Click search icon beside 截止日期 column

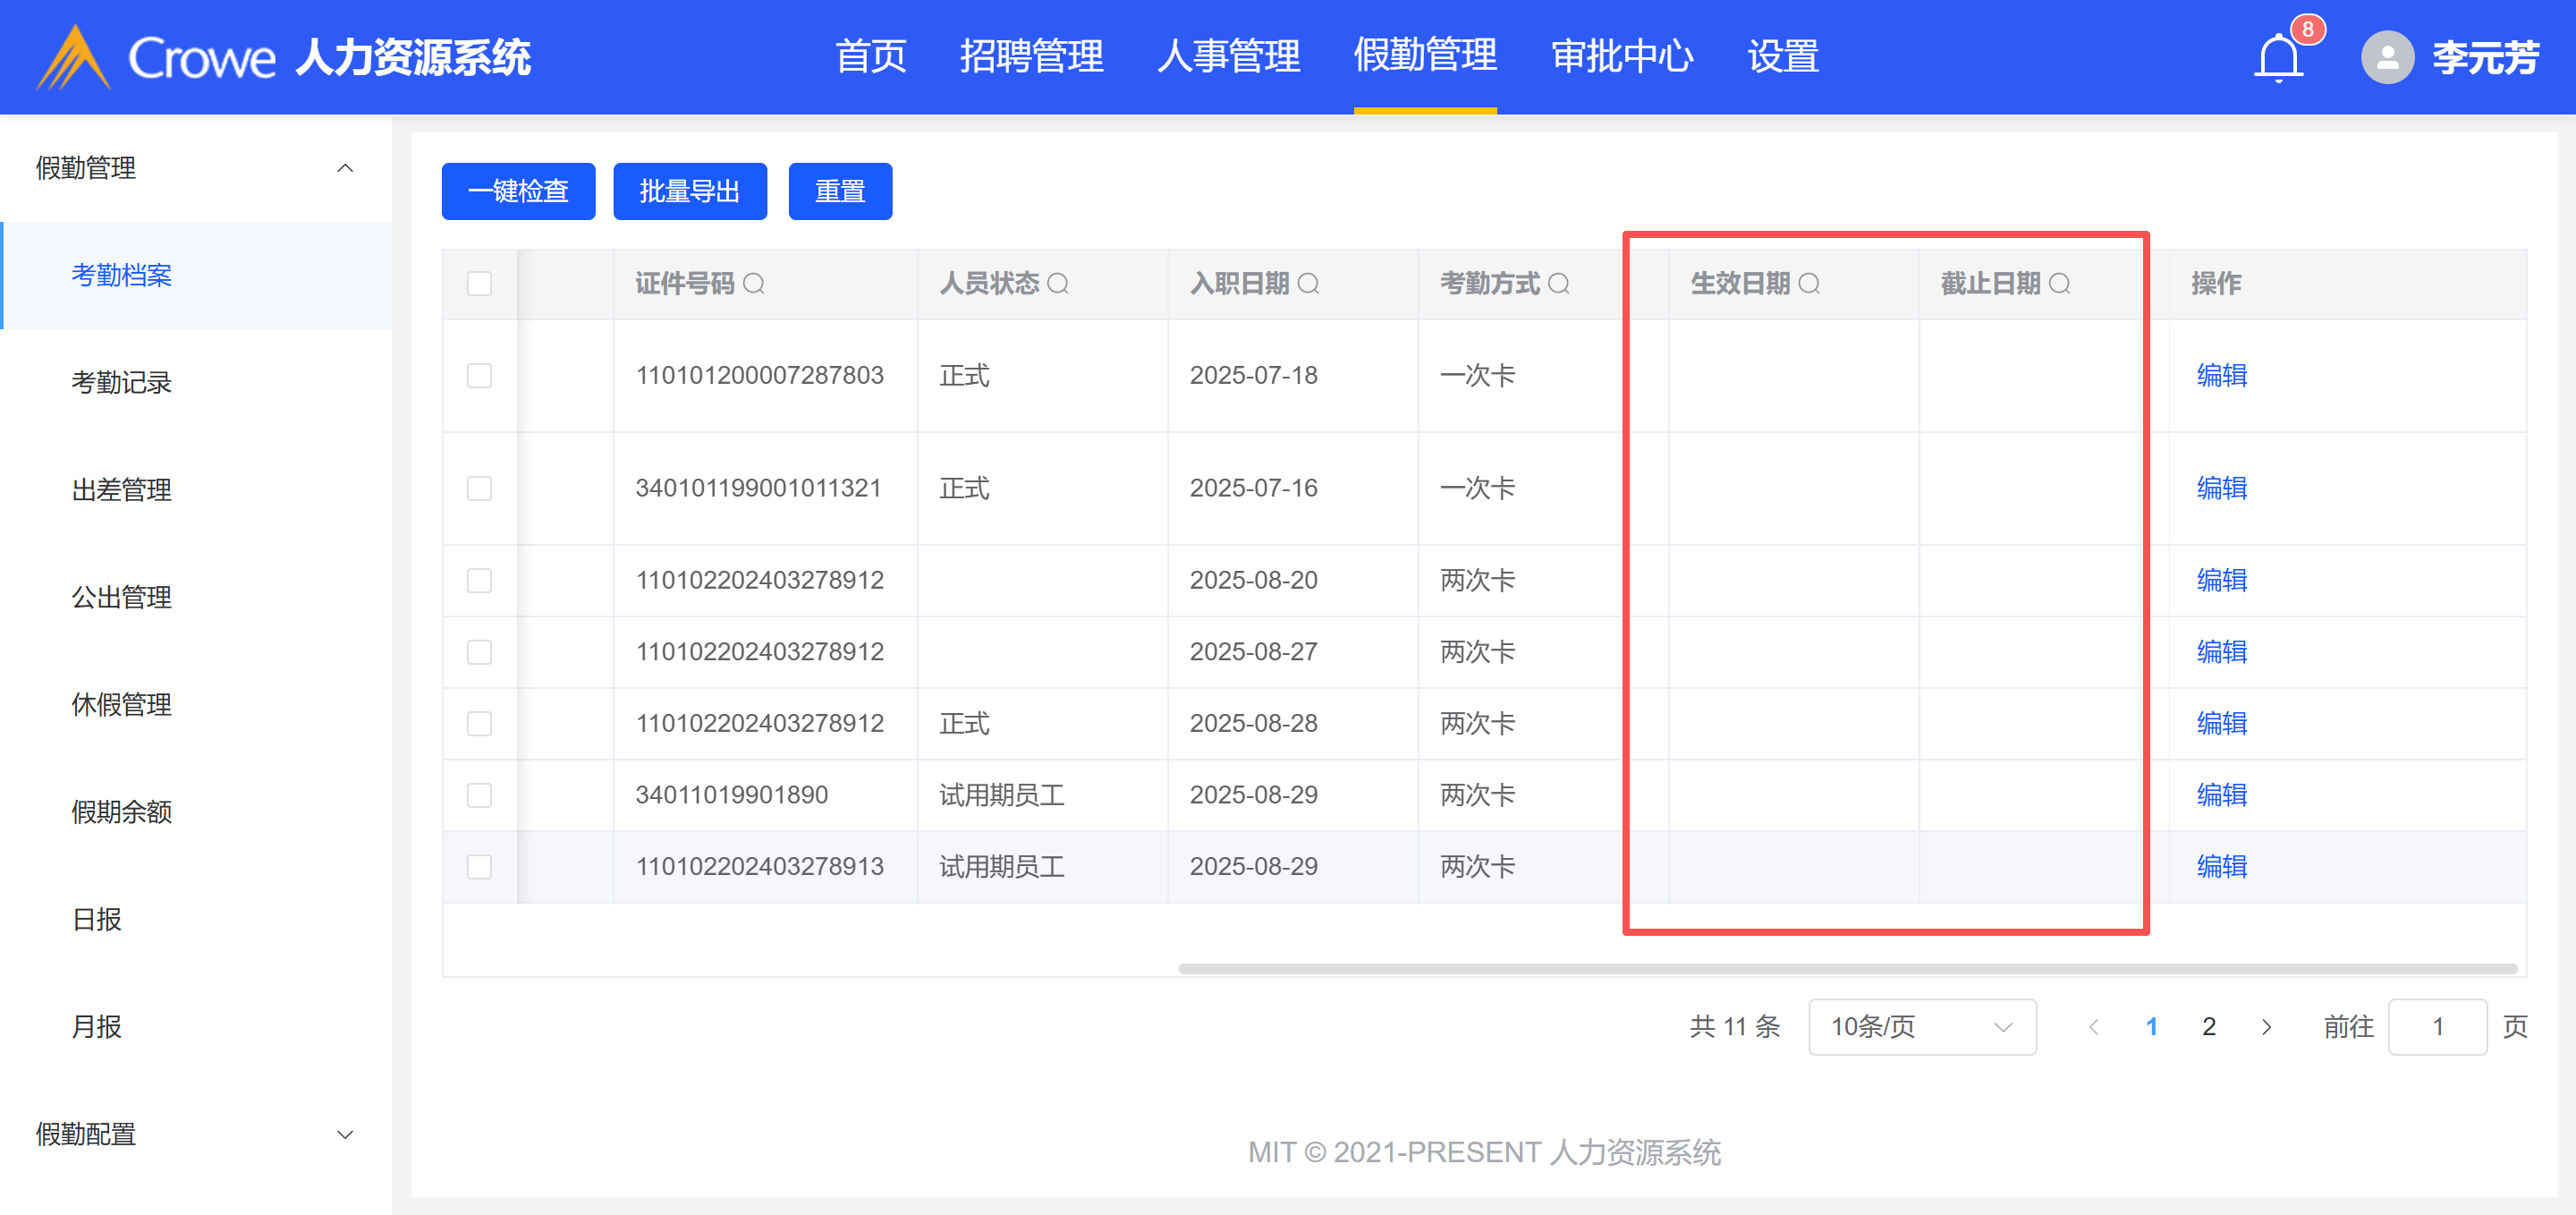[x=2059, y=284]
